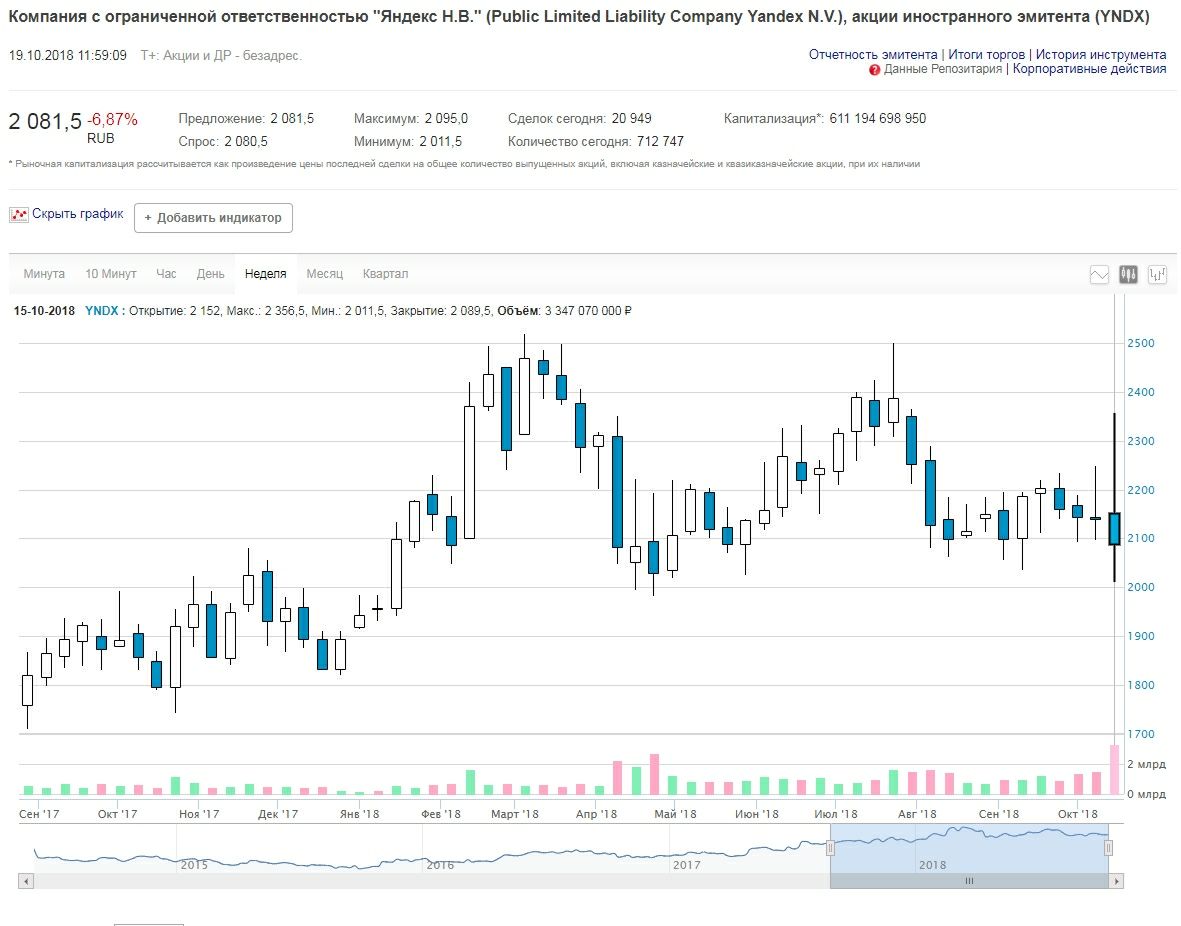Click 2017 area in the navigator timeline
The image size is (1181, 926).
[x=687, y=865]
